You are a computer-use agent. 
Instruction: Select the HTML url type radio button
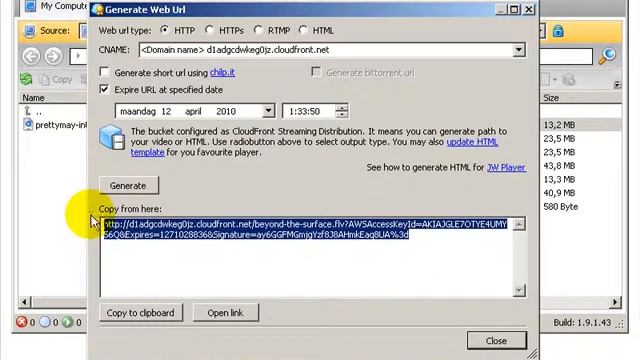303,30
